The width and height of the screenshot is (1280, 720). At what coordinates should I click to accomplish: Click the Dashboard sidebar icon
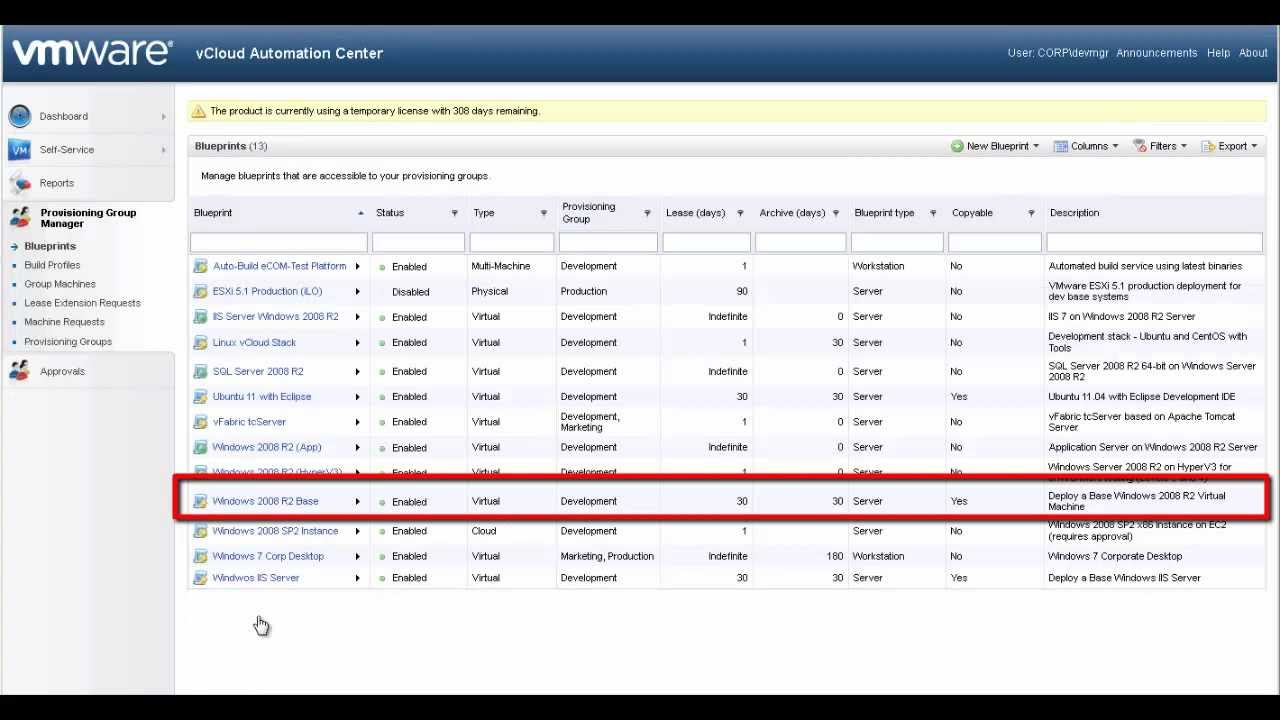[19, 116]
